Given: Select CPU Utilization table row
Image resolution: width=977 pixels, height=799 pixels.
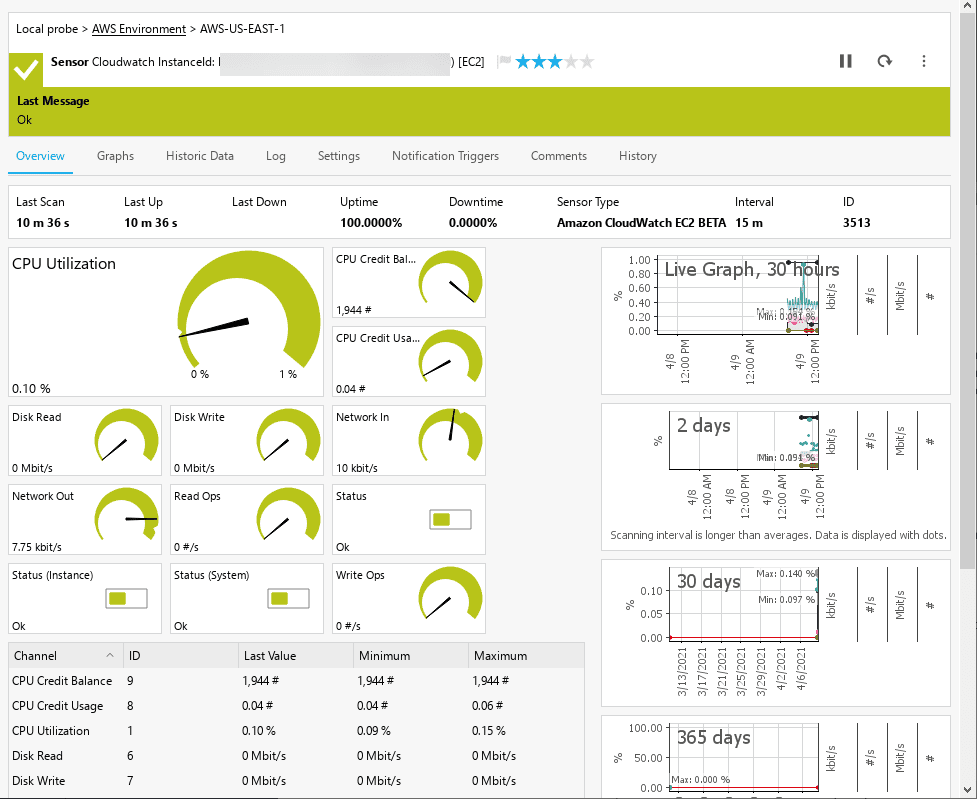Looking at the screenshot, I should click(x=297, y=730).
